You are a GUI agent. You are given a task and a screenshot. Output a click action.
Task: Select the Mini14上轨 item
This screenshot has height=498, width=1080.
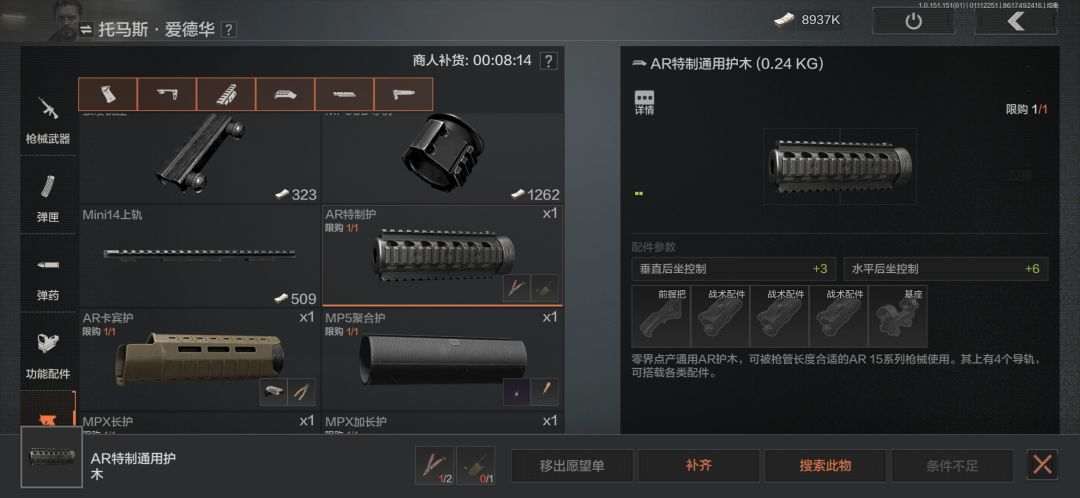pyautogui.click(x=200, y=256)
